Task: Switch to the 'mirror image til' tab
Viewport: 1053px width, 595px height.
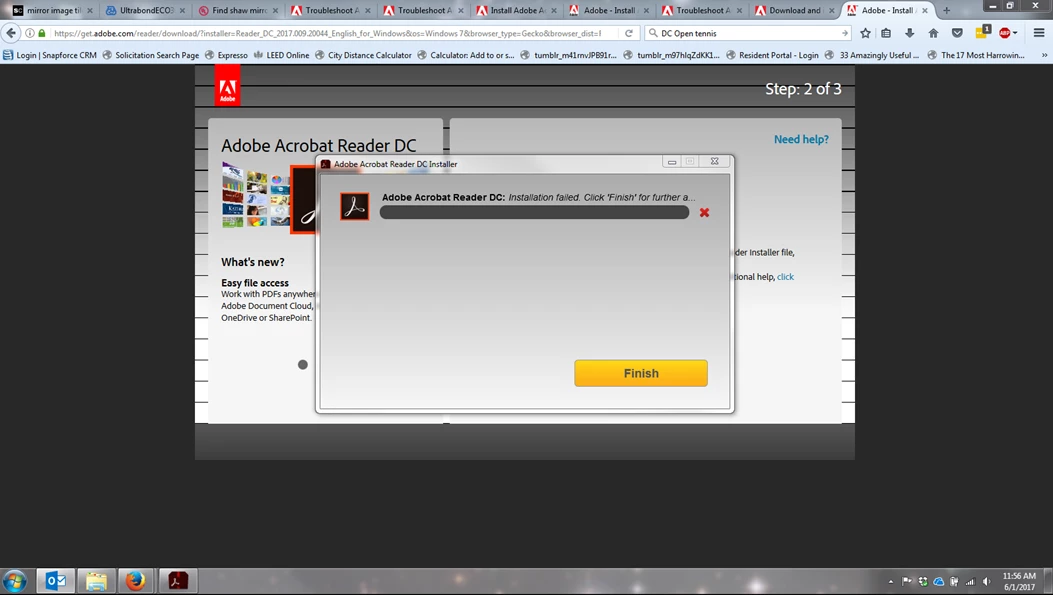Action: click(52, 10)
